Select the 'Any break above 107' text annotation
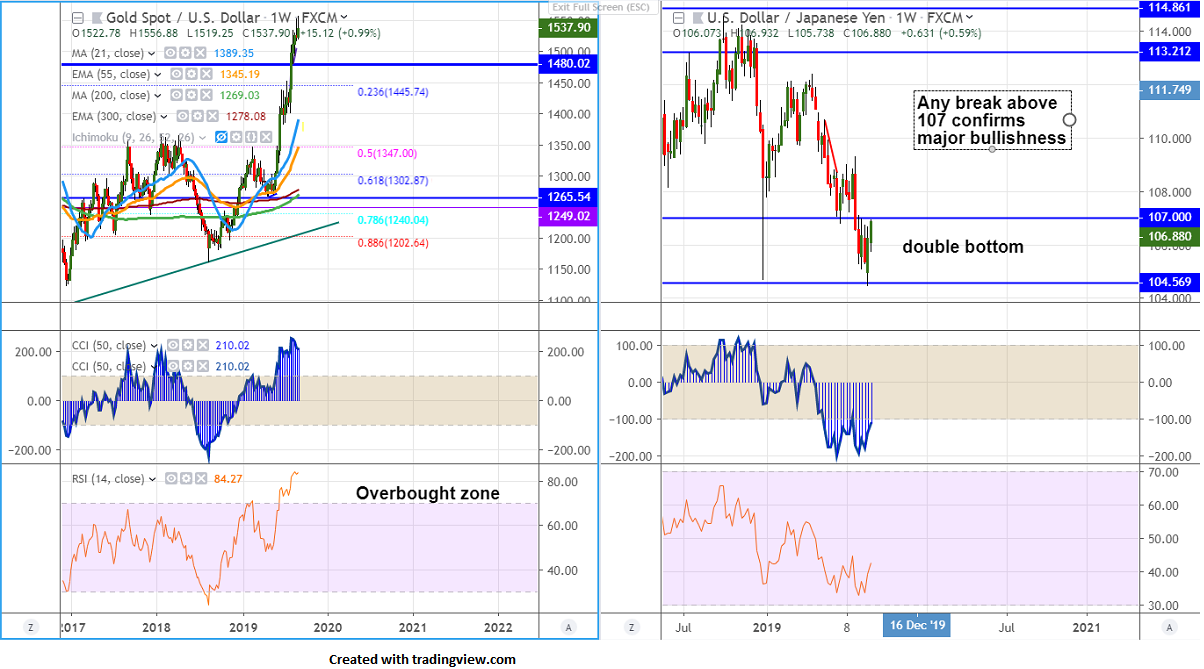 (992, 120)
